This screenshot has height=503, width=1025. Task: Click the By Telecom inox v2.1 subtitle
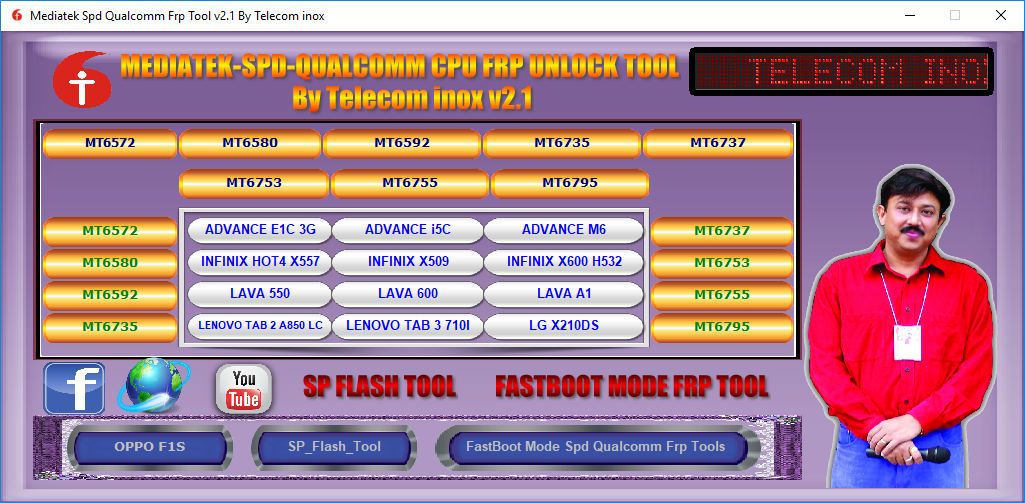(412, 99)
